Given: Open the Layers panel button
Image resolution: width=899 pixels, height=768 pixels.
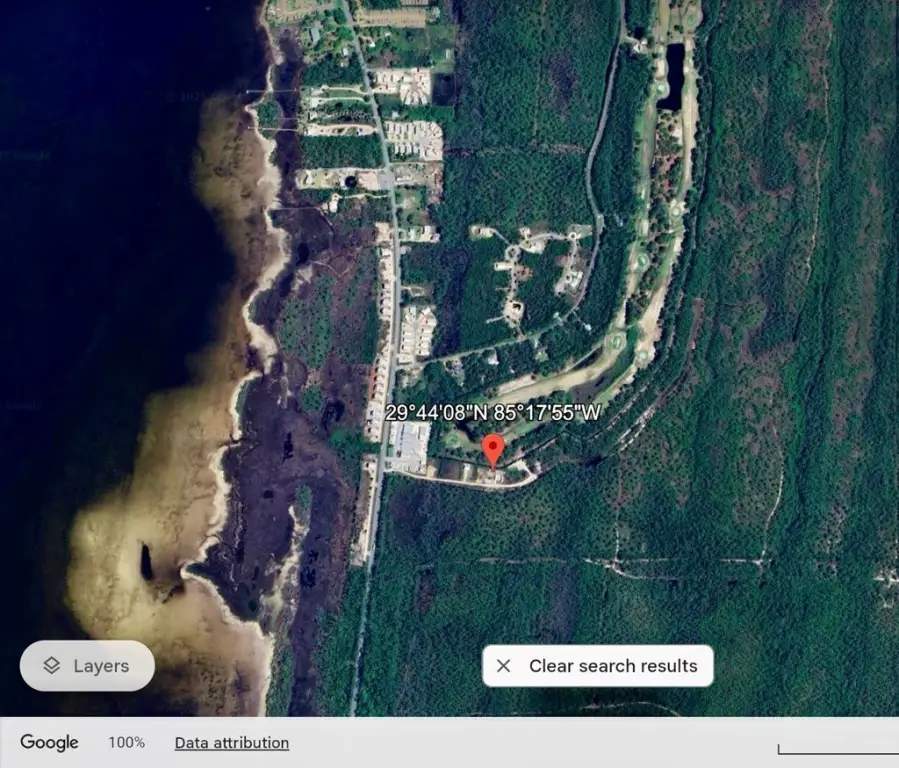Looking at the screenshot, I should point(87,666).
